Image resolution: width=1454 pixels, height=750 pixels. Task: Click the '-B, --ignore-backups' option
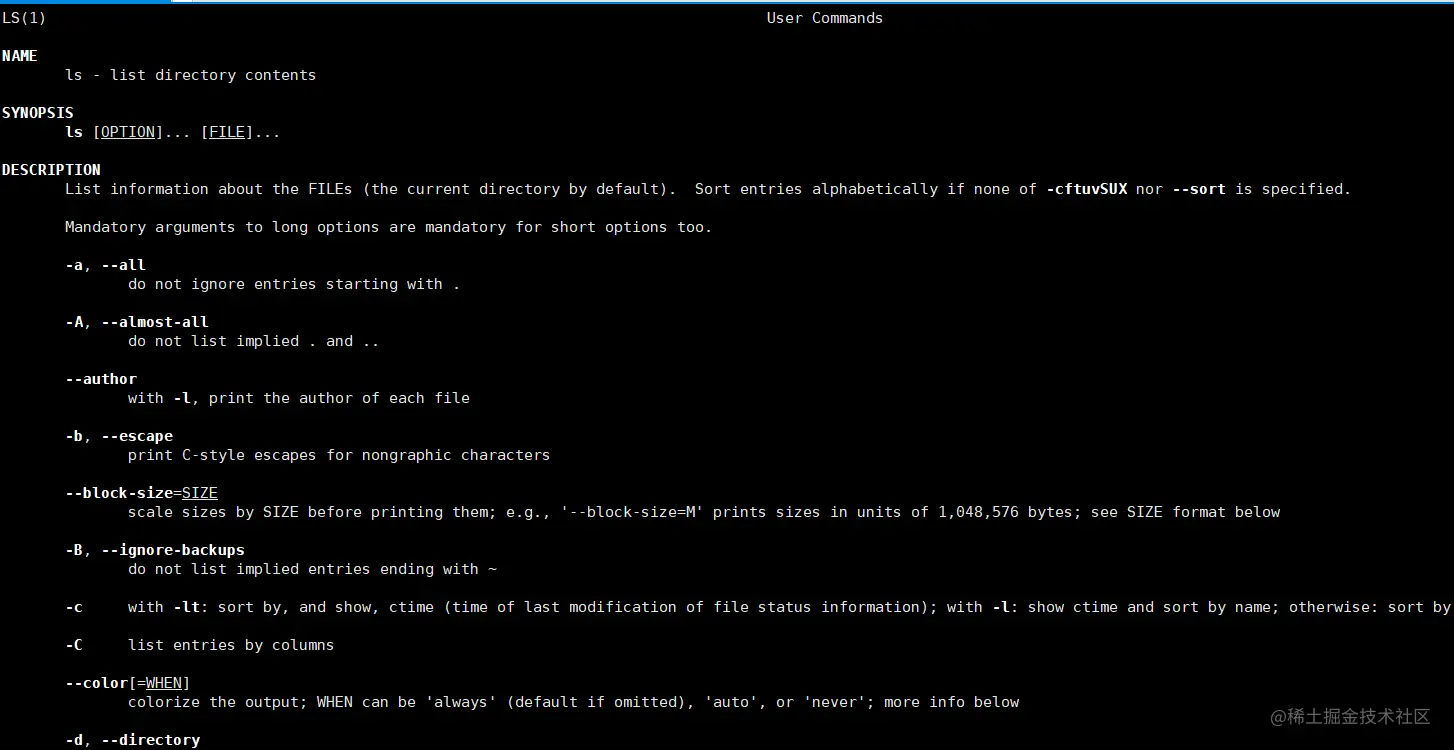(x=155, y=550)
